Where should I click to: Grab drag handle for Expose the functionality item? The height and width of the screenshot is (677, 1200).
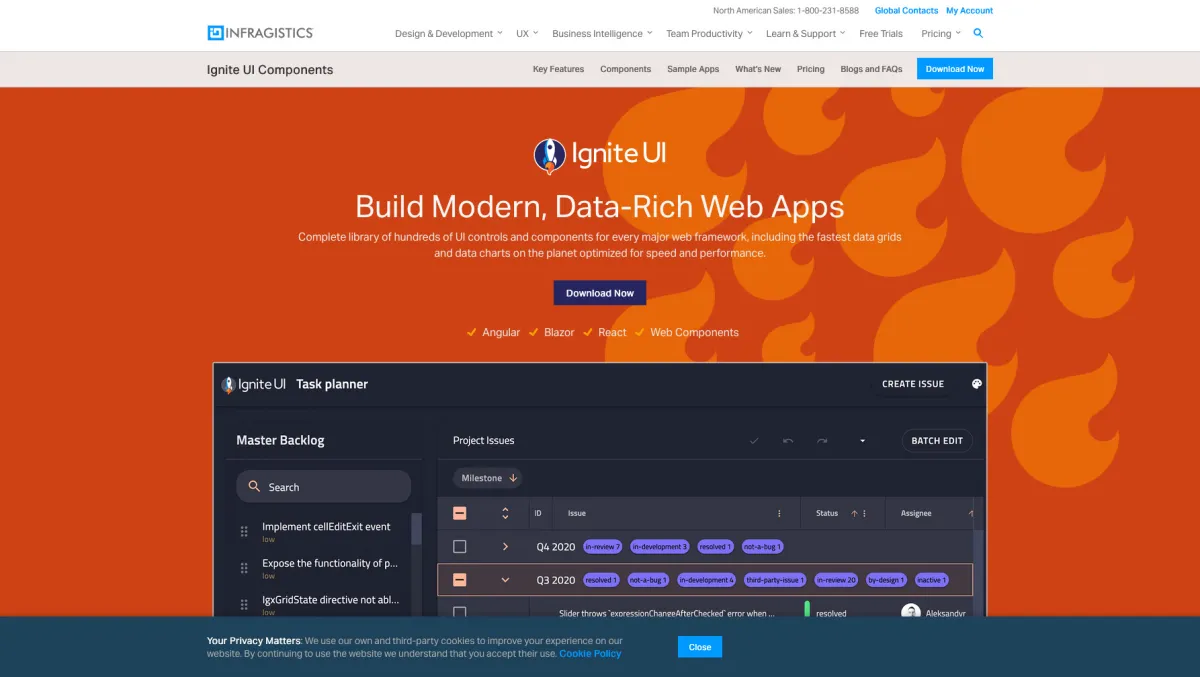[x=244, y=568]
